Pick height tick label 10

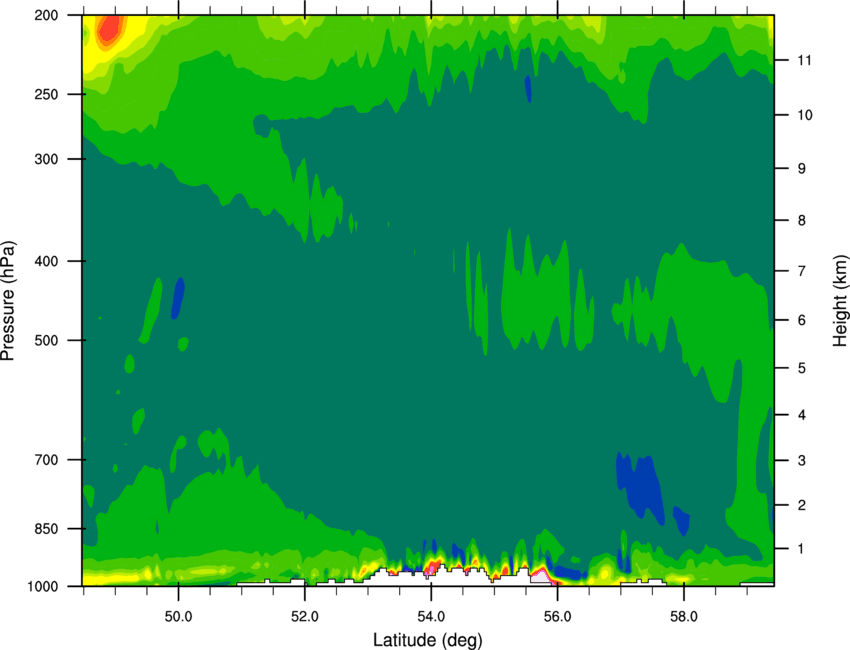(x=804, y=115)
